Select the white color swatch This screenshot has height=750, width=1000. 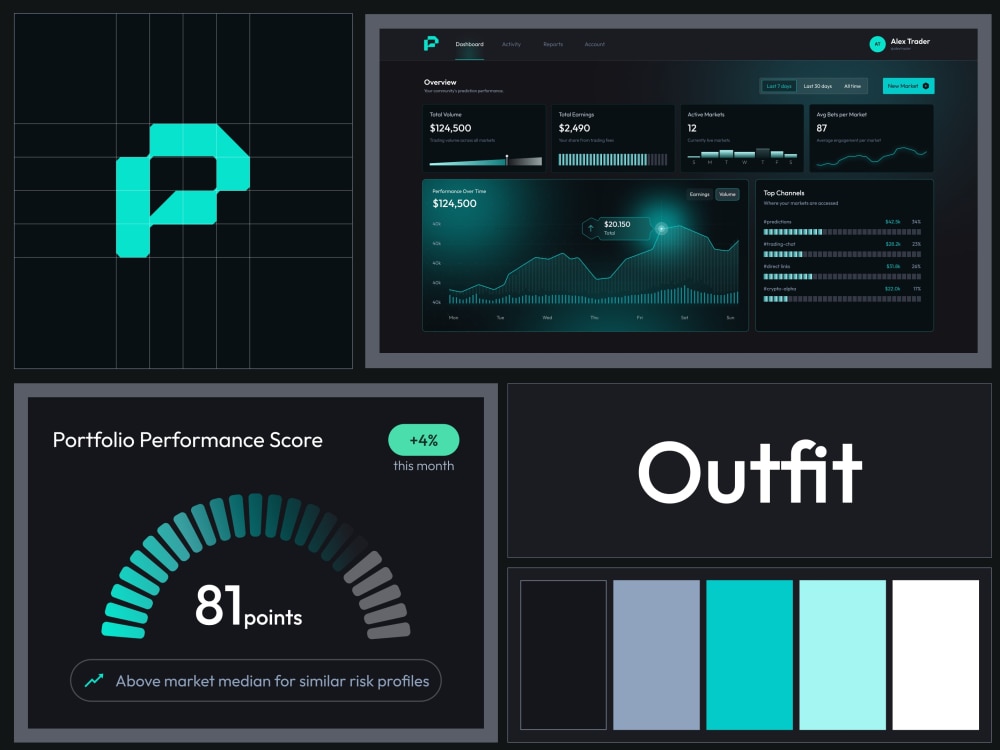pos(936,655)
